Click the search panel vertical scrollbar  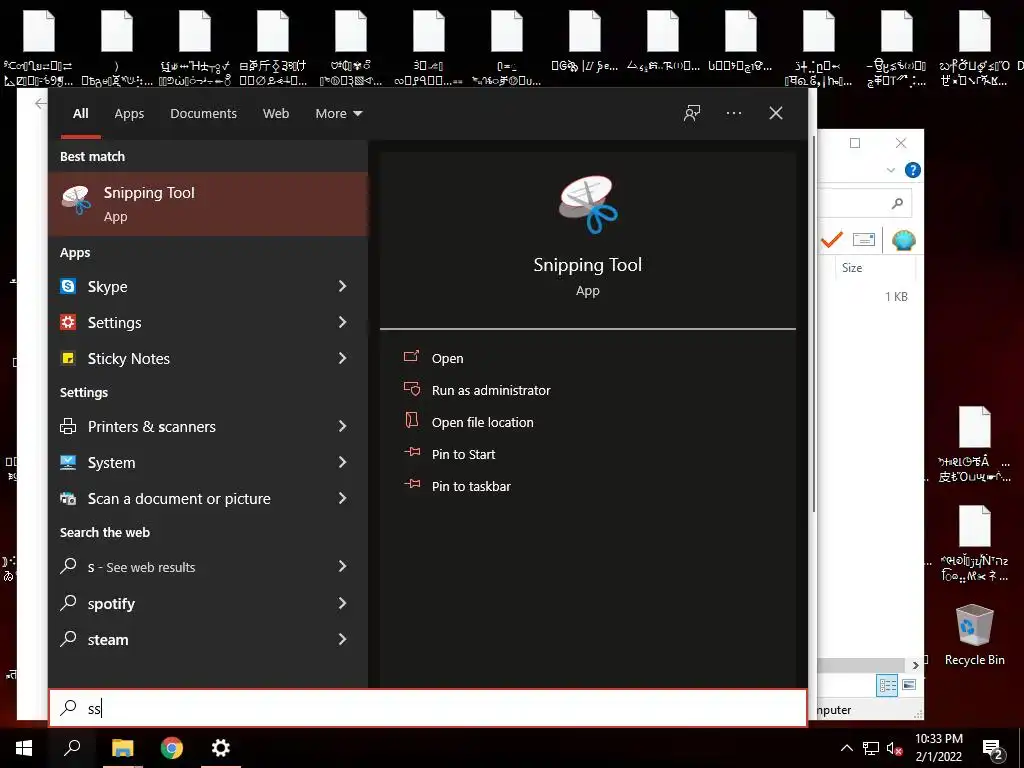(813, 325)
